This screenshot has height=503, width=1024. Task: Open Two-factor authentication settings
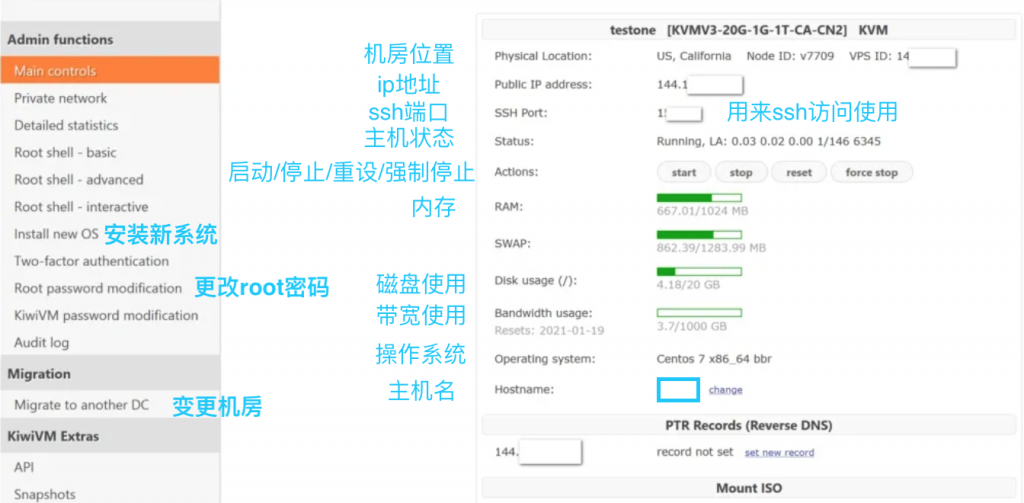[x=91, y=261]
